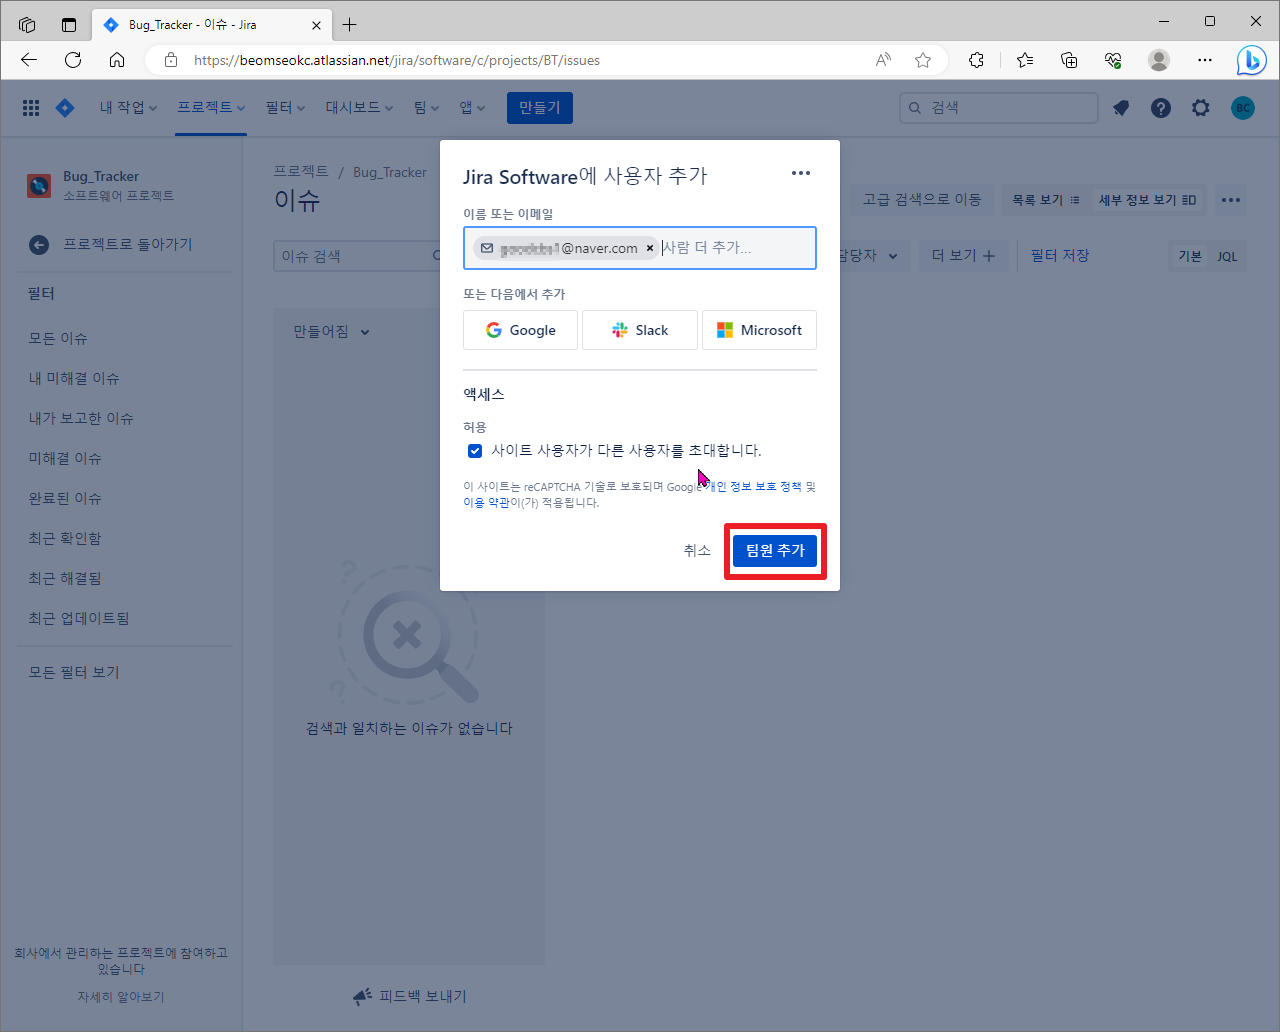This screenshot has height=1032, width=1280.
Task: Click the three-dots menu in the dialog
Action: [801, 173]
